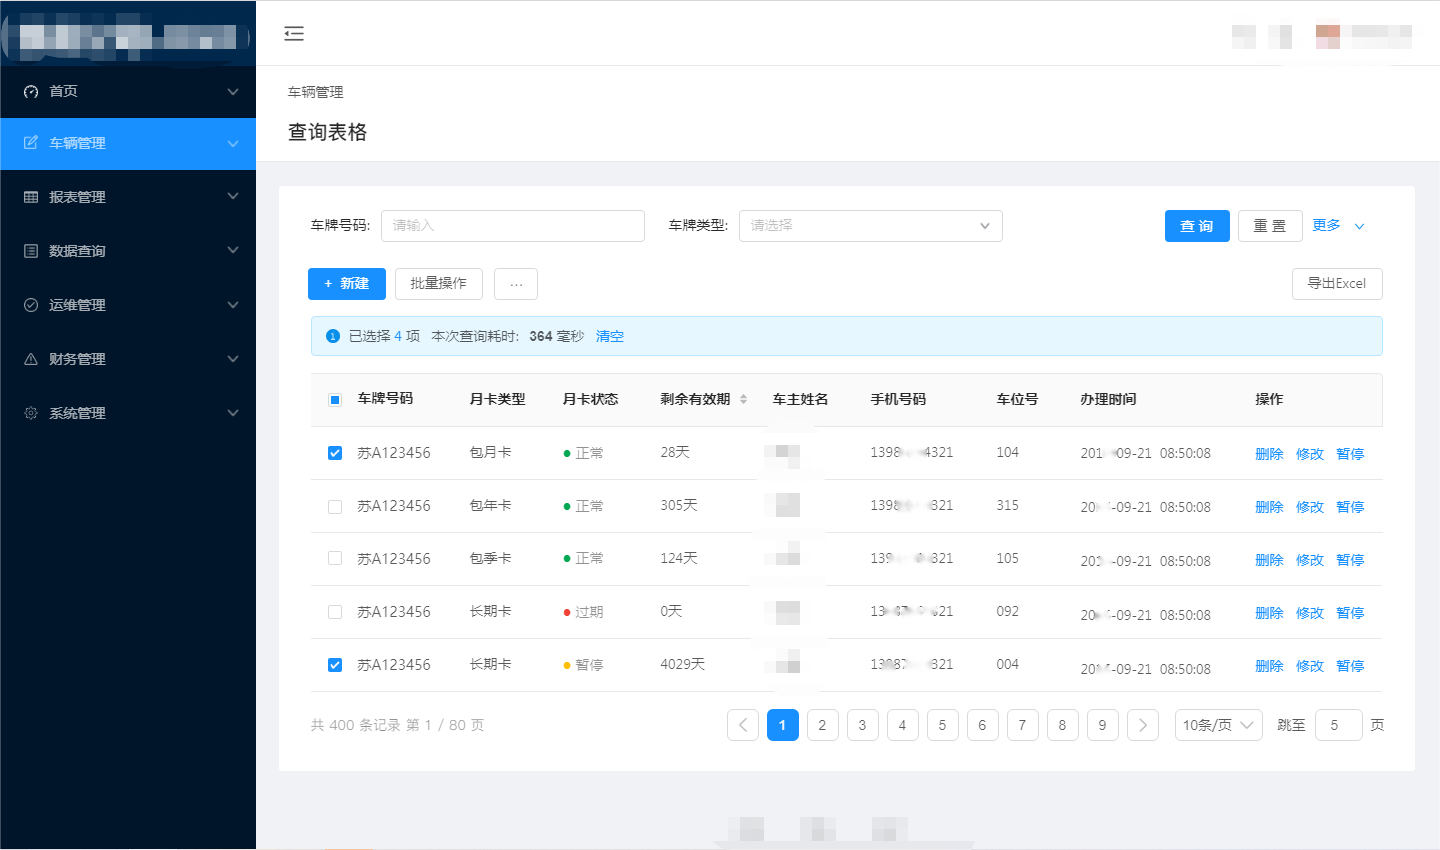The width and height of the screenshot is (1440, 850).
Task: Click the 导出Excel button
Action: pos(1336,284)
